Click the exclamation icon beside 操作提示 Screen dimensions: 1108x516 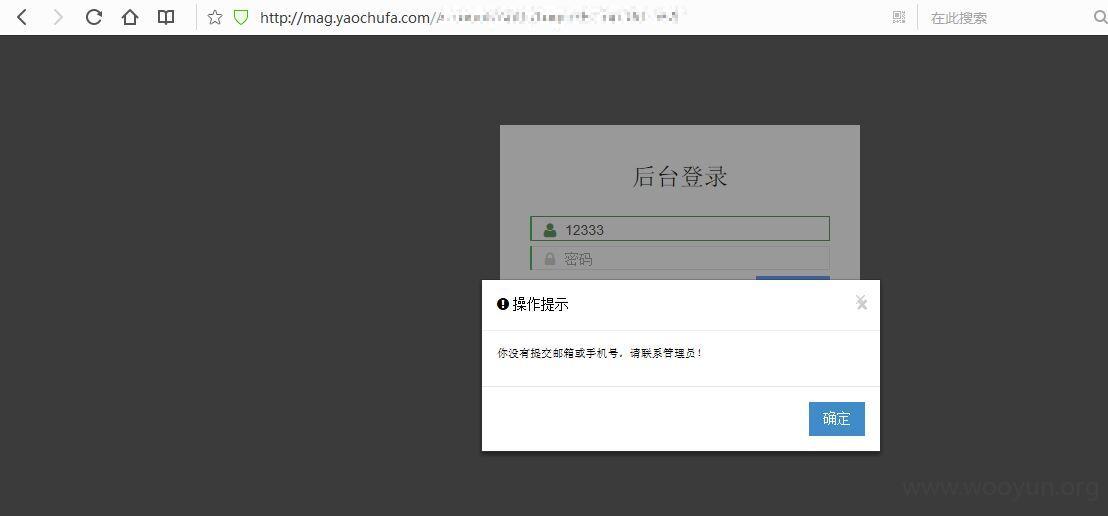click(x=503, y=304)
